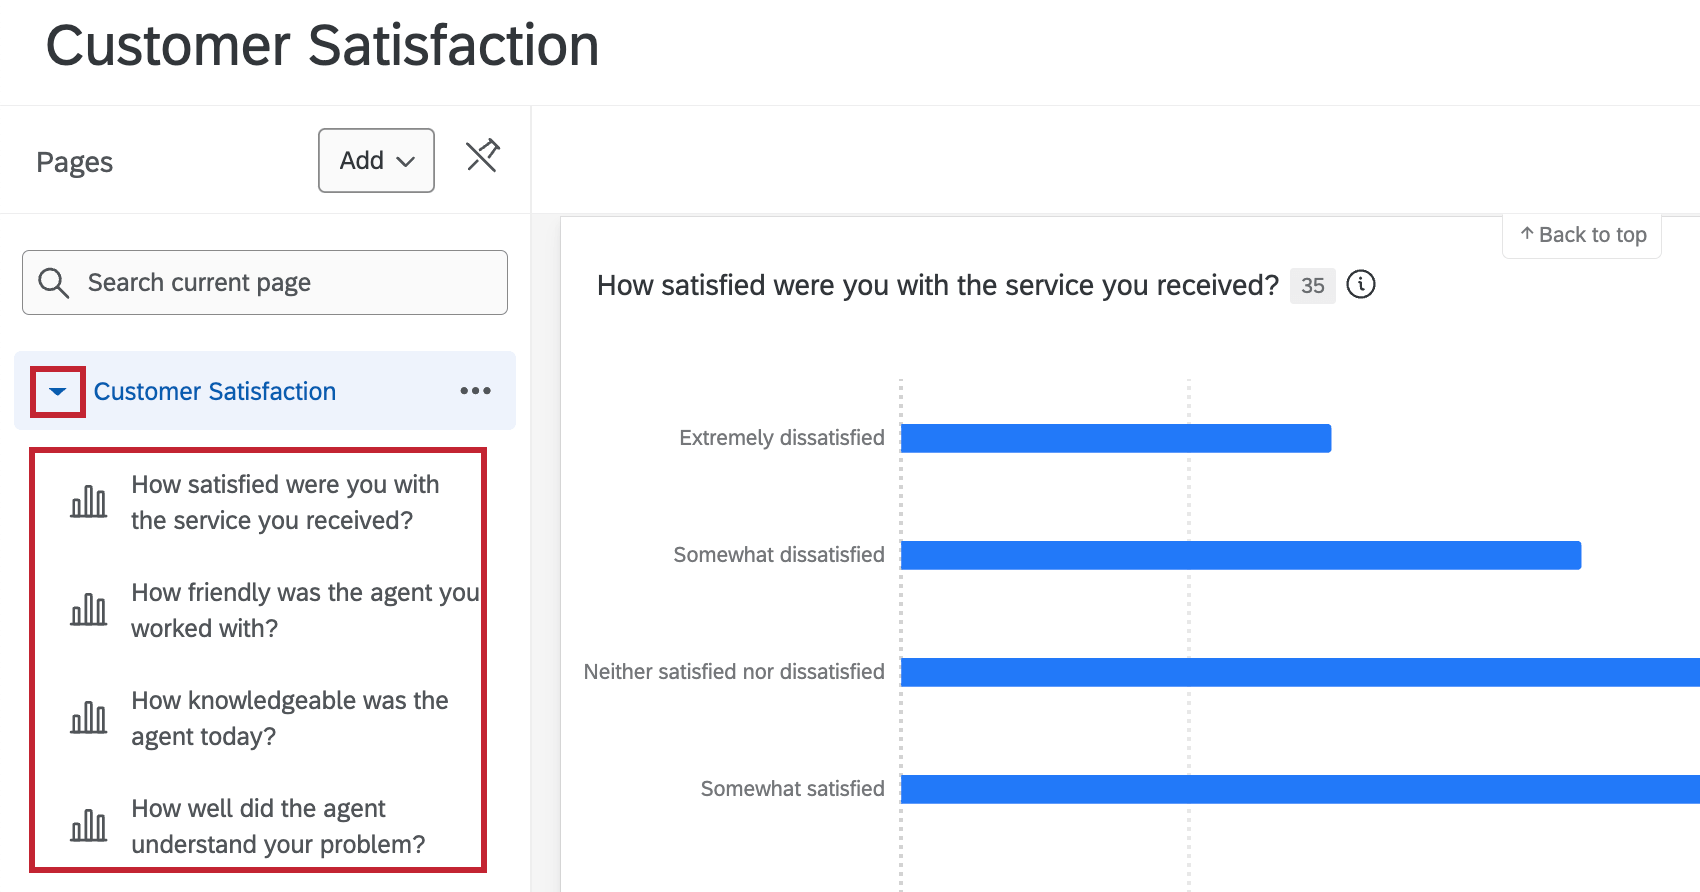The width and height of the screenshot is (1700, 892).
Task: Select 'How satisfied were you with the service' item
Action: [x=285, y=502]
